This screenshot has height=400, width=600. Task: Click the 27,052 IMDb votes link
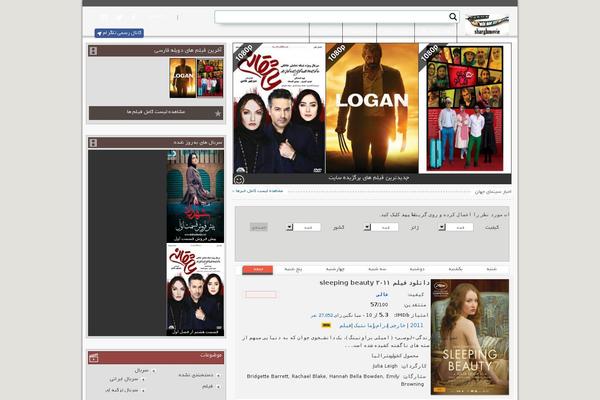tap(321, 315)
